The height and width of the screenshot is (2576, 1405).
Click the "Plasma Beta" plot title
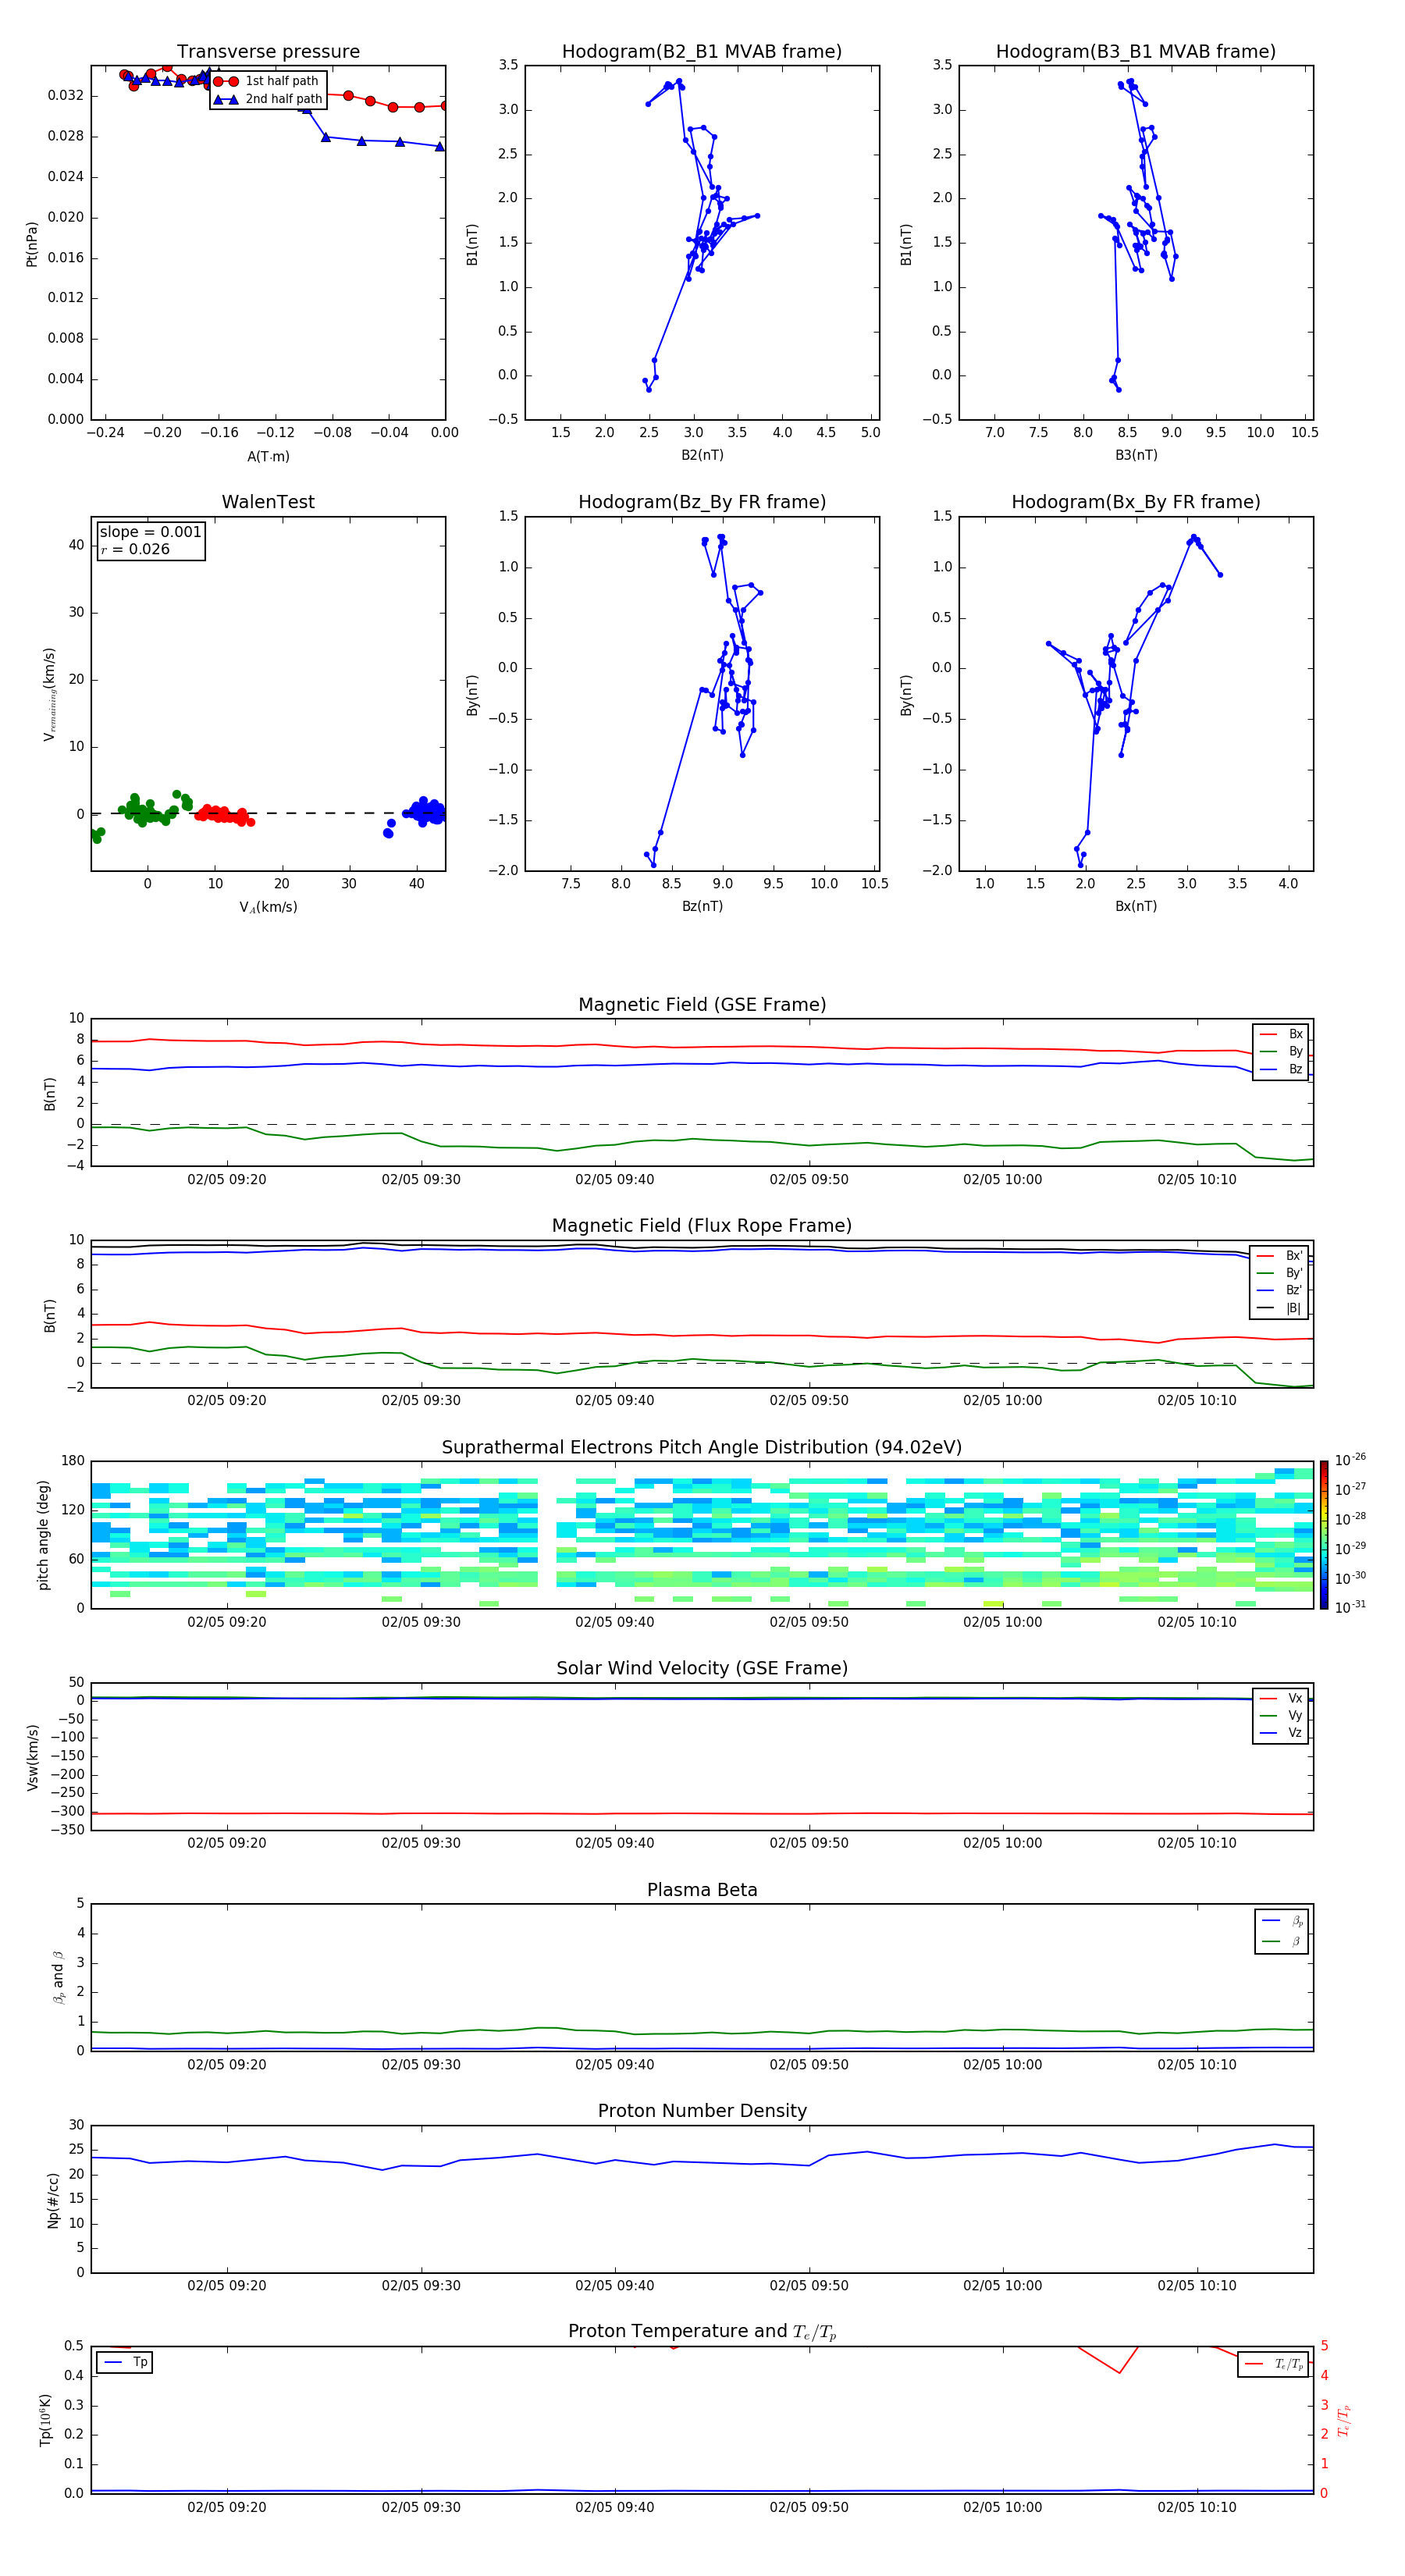tap(702, 1891)
